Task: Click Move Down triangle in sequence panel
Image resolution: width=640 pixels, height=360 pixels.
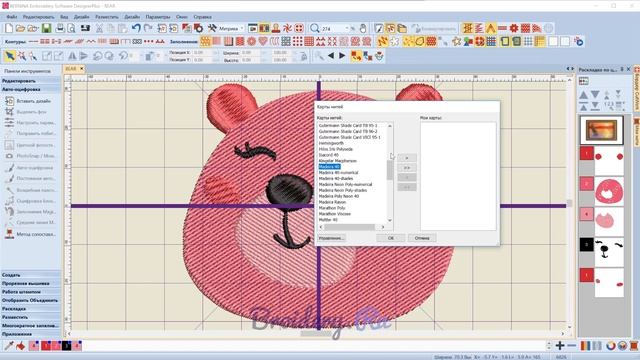Action: [x=595, y=95]
